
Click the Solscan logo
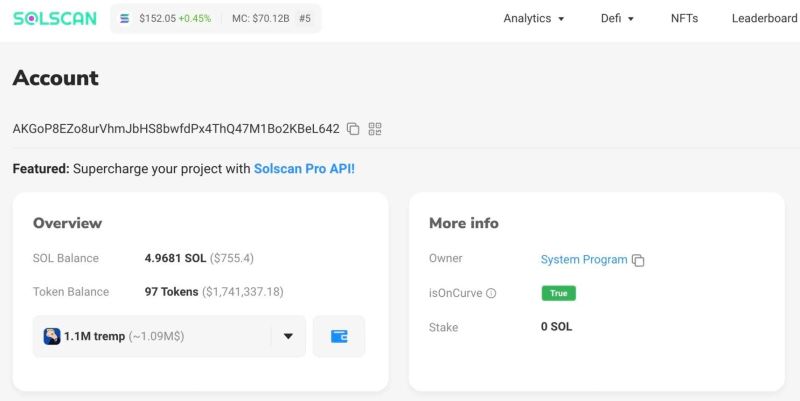pos(54,18)
